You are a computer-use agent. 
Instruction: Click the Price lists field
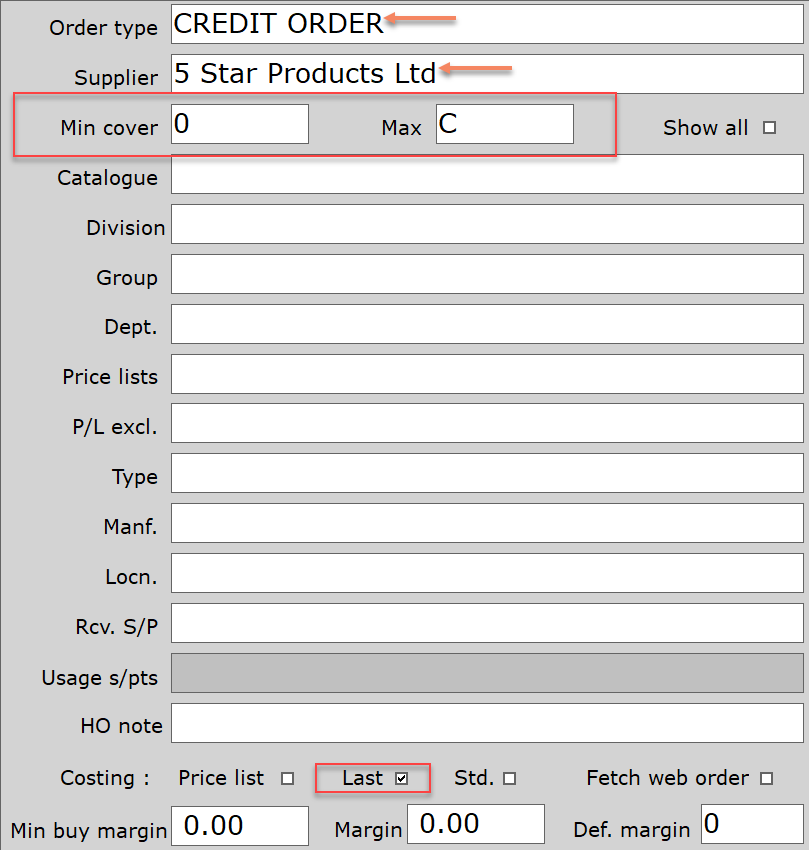coord(487,374)
